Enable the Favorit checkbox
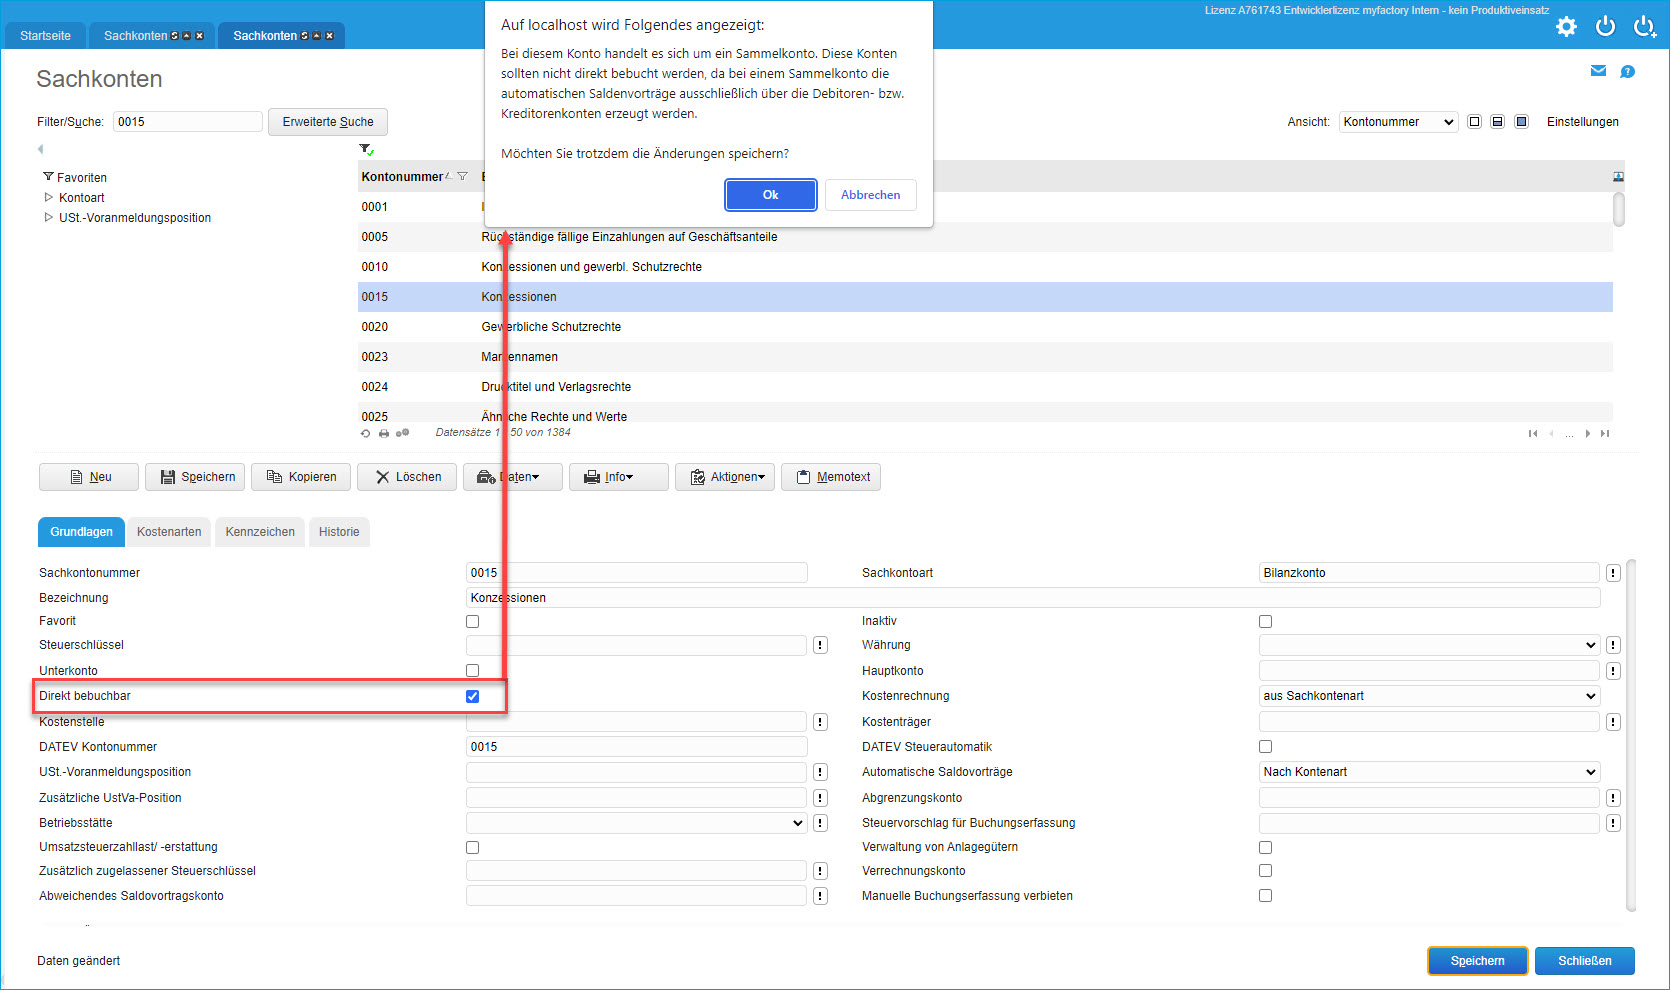This screenshot has width=1670, height=990. (473, 622)
